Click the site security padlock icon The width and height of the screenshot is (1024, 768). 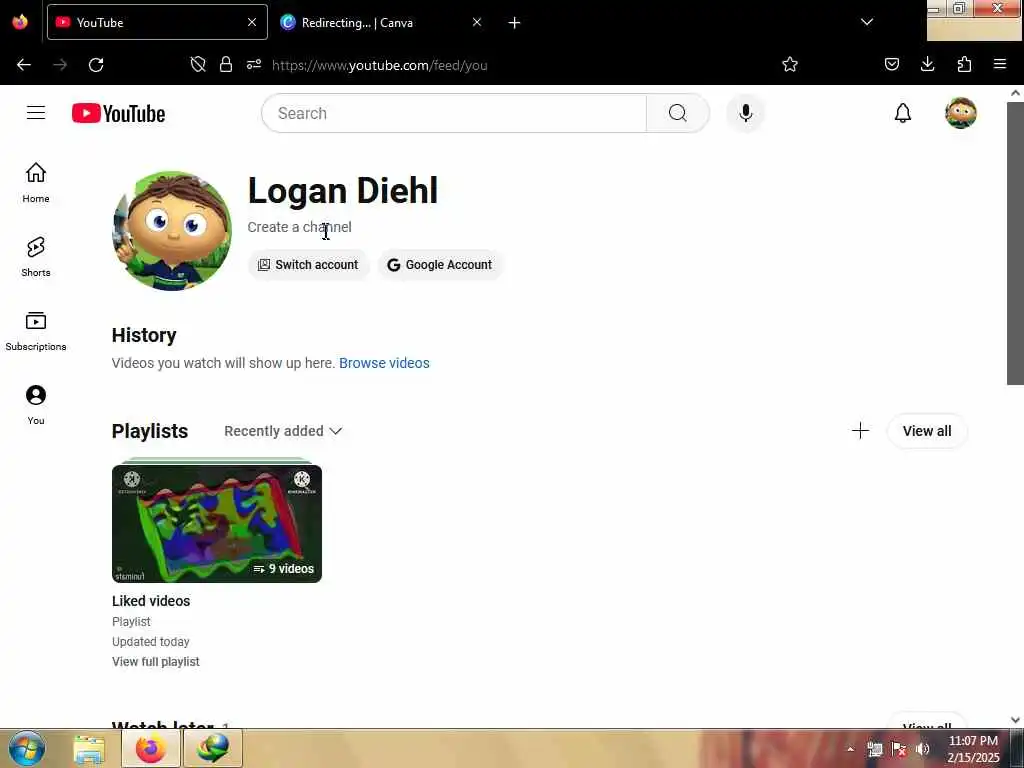pyautogui.click(x=226, y=64)
